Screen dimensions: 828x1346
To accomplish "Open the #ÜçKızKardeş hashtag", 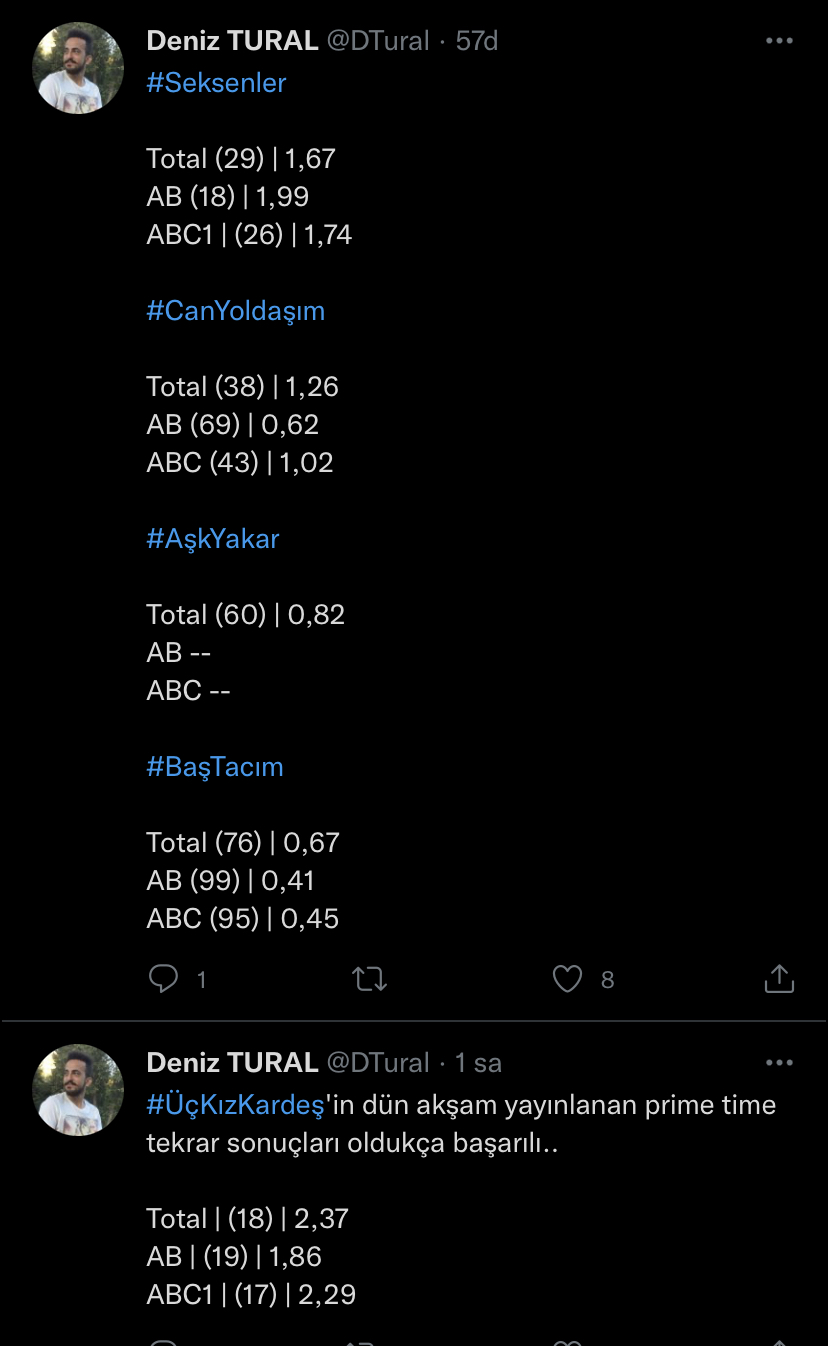I will point(236,1105).
